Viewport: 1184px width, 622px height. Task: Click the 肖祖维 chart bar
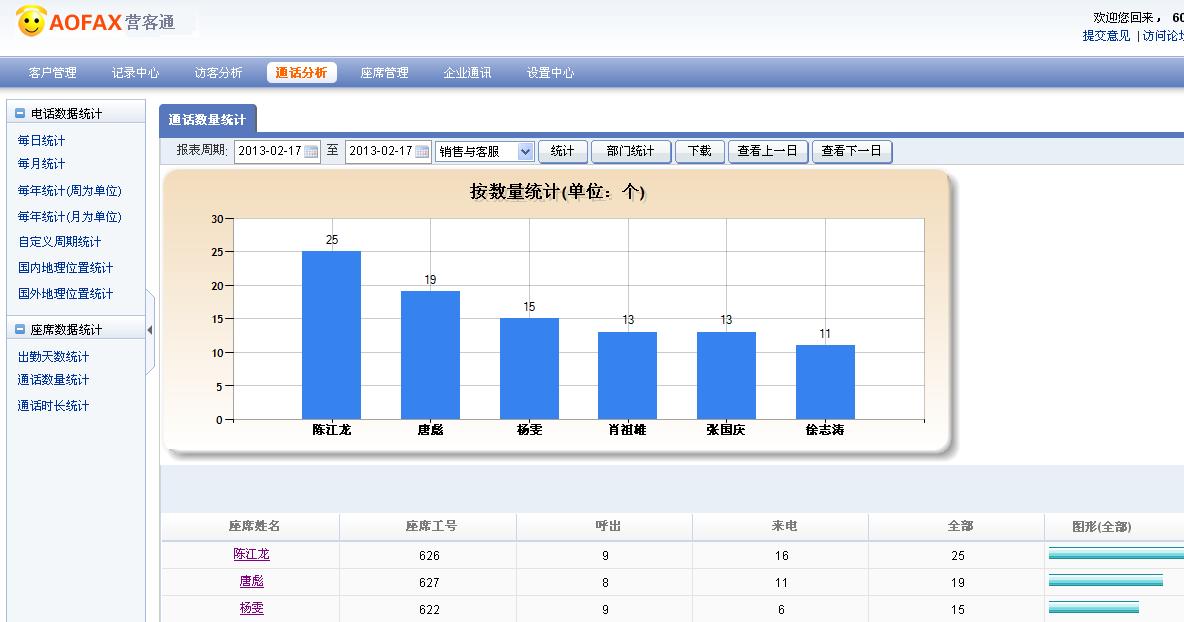(627, 375)
